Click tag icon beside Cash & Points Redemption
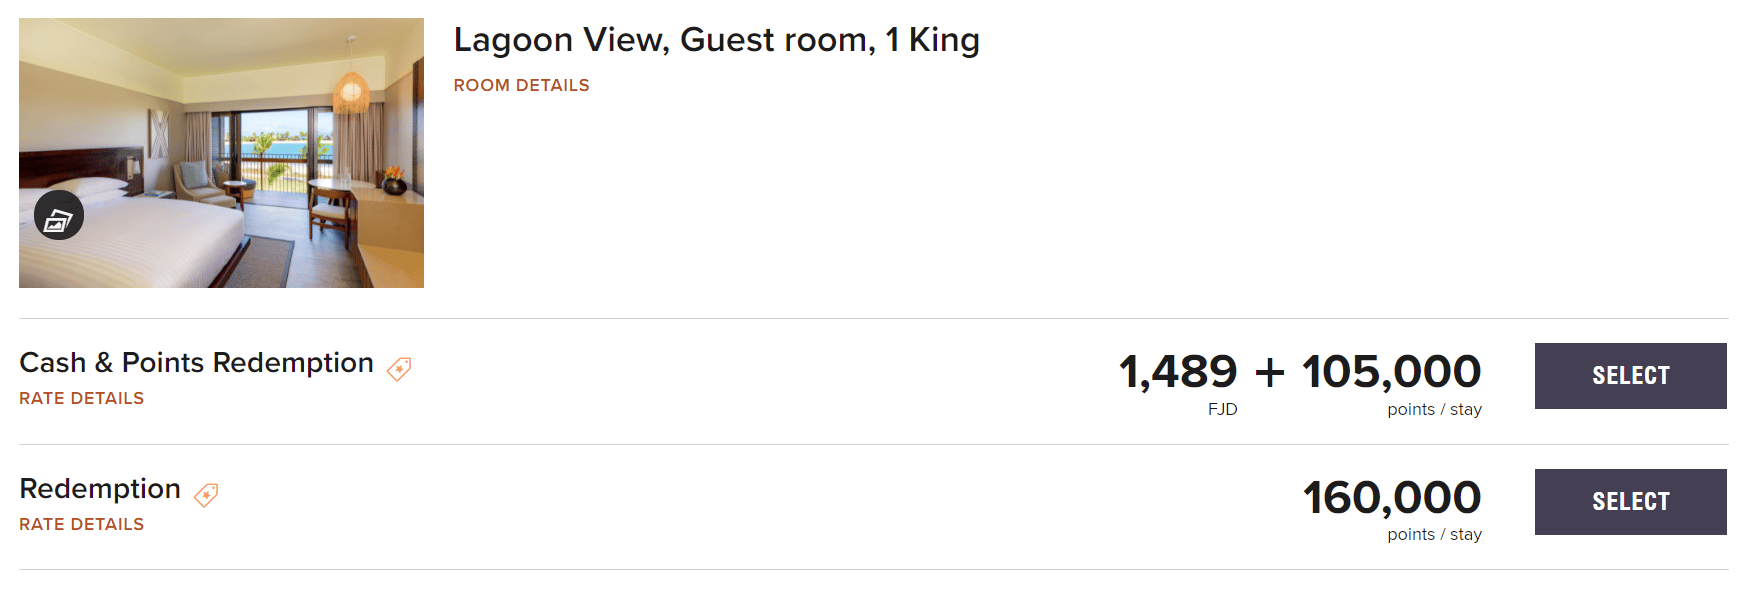This screenshot has width=1746, height=592. coord(399,369)
